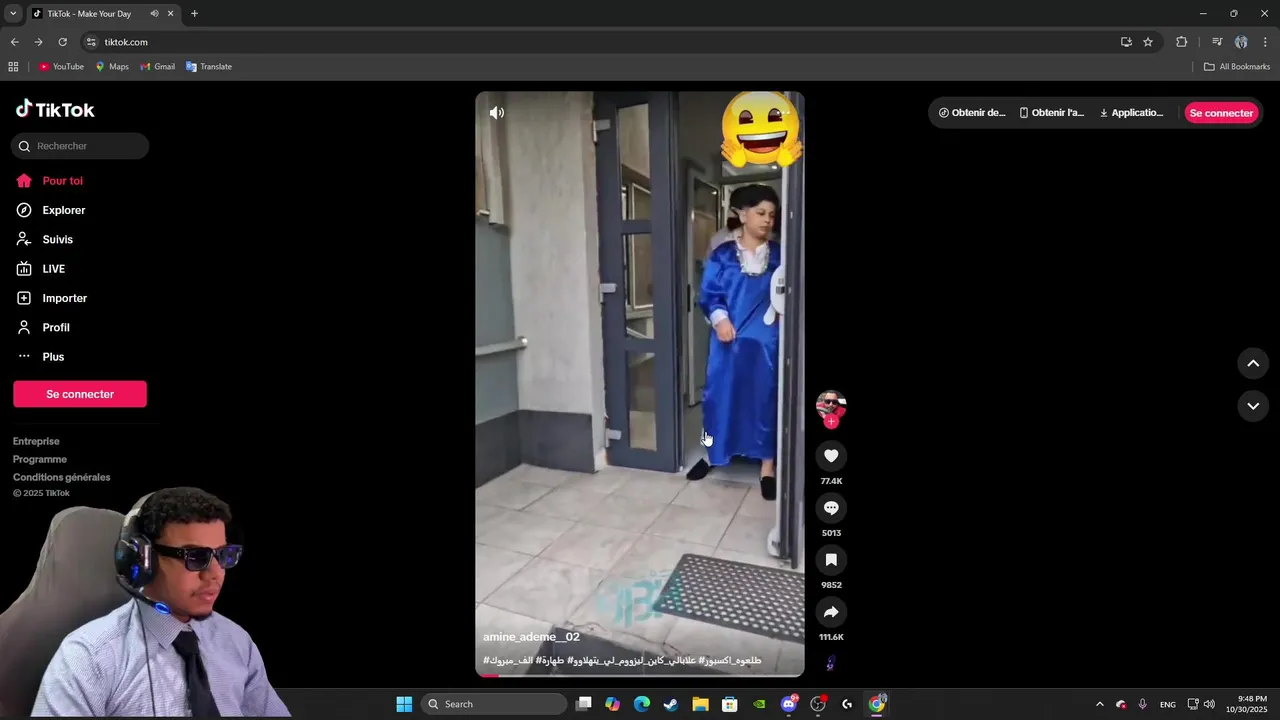Go to next video with down chevron
The width and height of the screenshot is (1280, 720).
1253,406
